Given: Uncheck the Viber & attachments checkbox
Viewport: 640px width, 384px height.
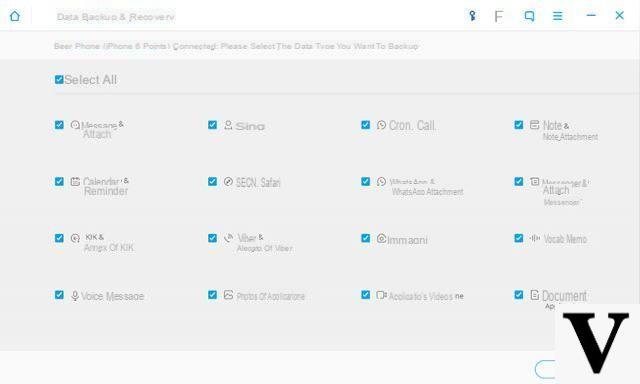Looking at the screenshot, I should [212, 238].
